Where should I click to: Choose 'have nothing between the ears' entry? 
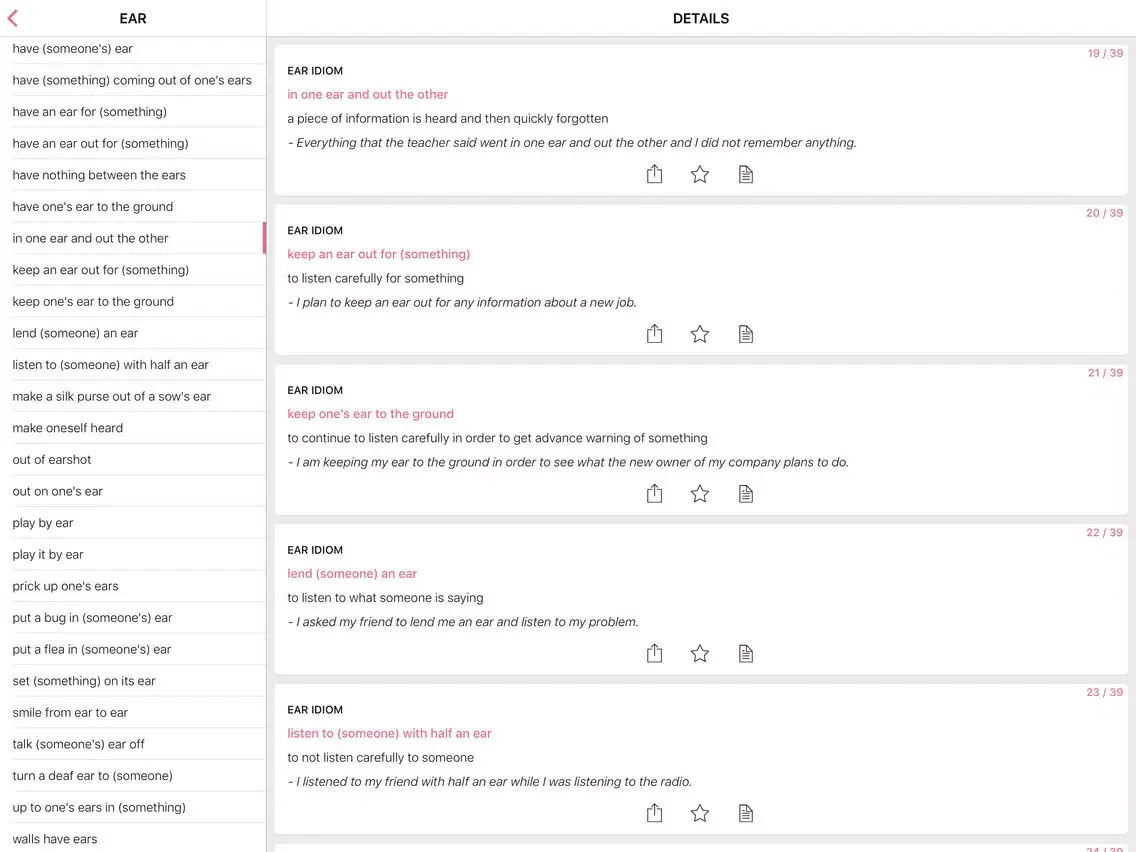click(x=133, y=175)
